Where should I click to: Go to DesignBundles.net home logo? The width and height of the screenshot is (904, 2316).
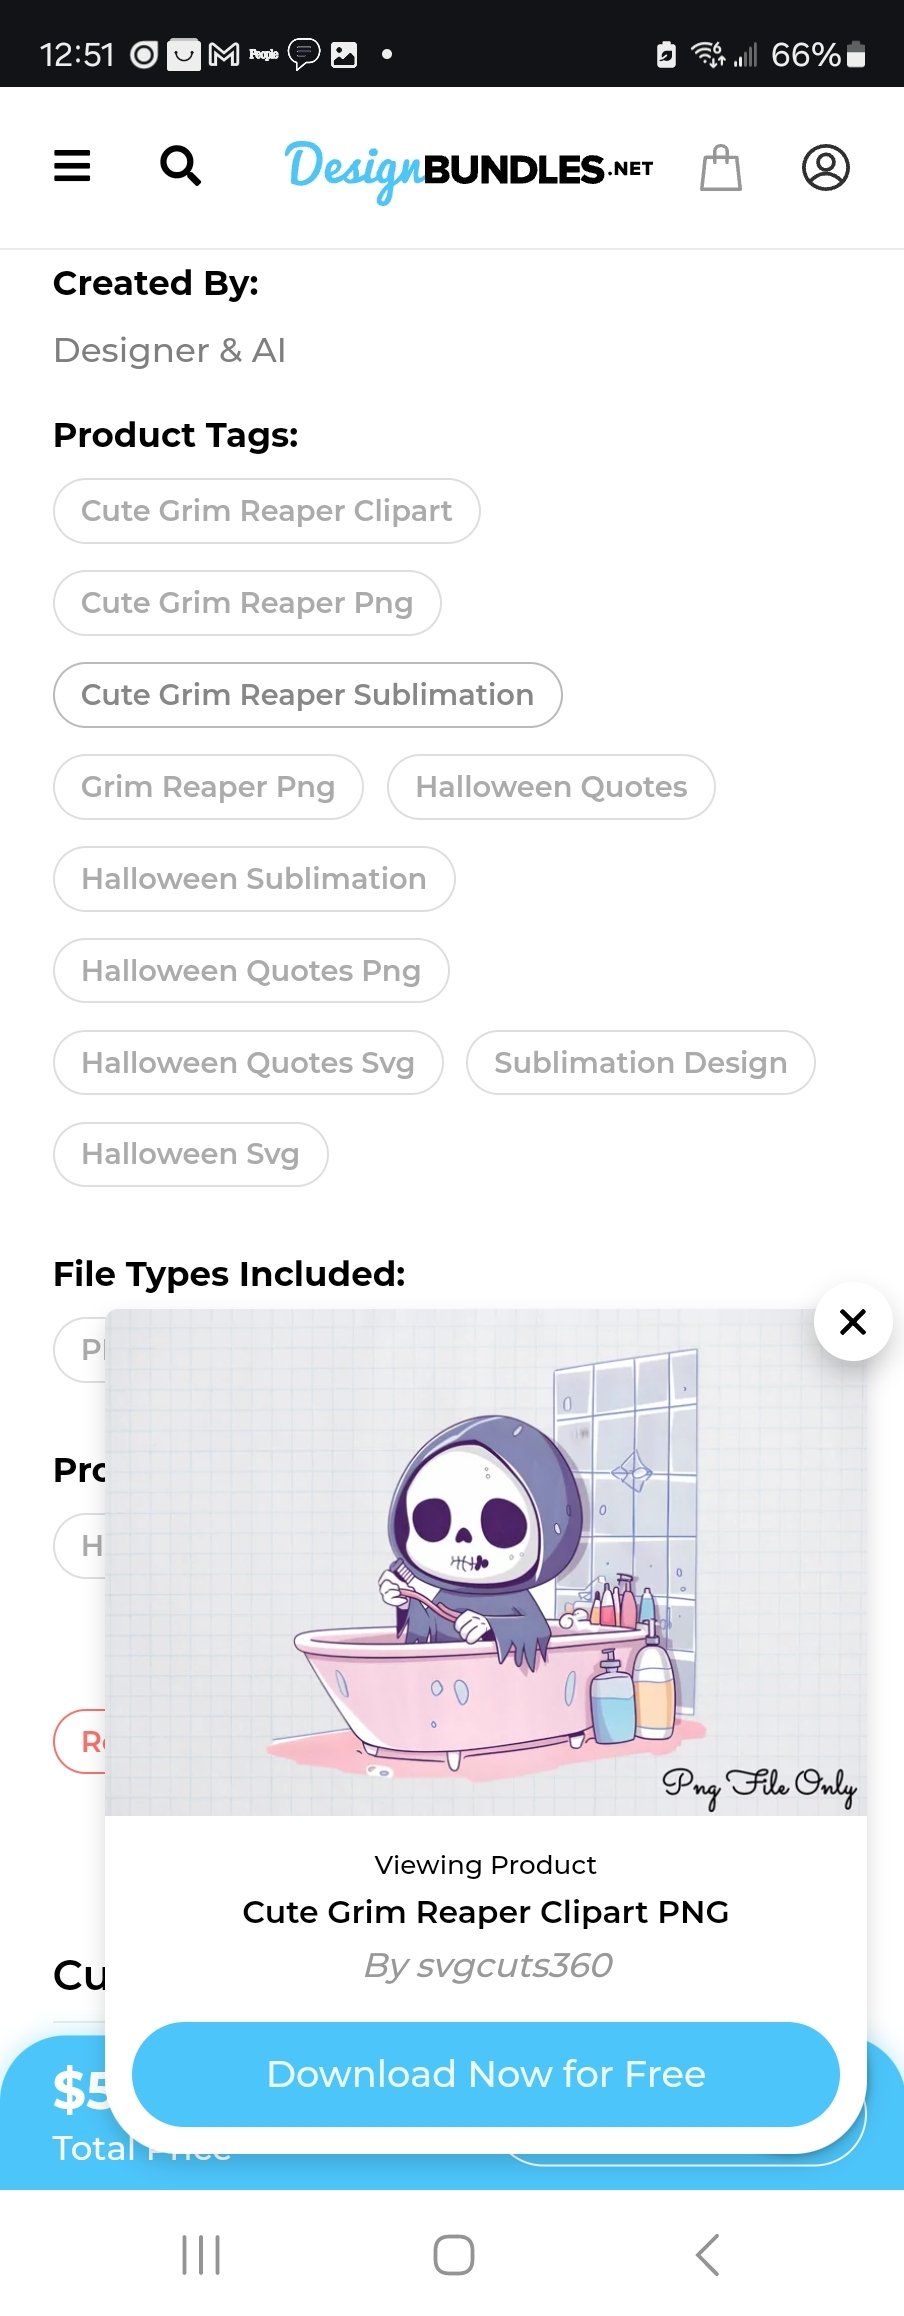(x=469, y=170)
